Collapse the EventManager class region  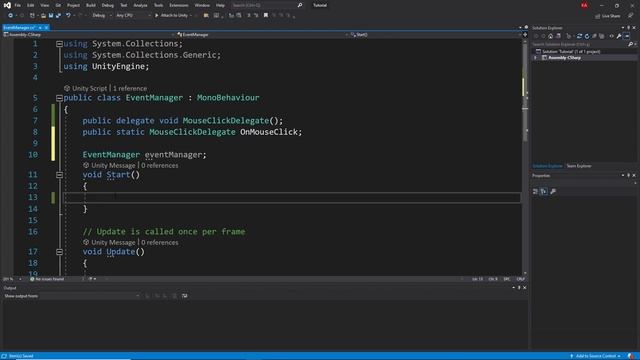click(59, 98)
